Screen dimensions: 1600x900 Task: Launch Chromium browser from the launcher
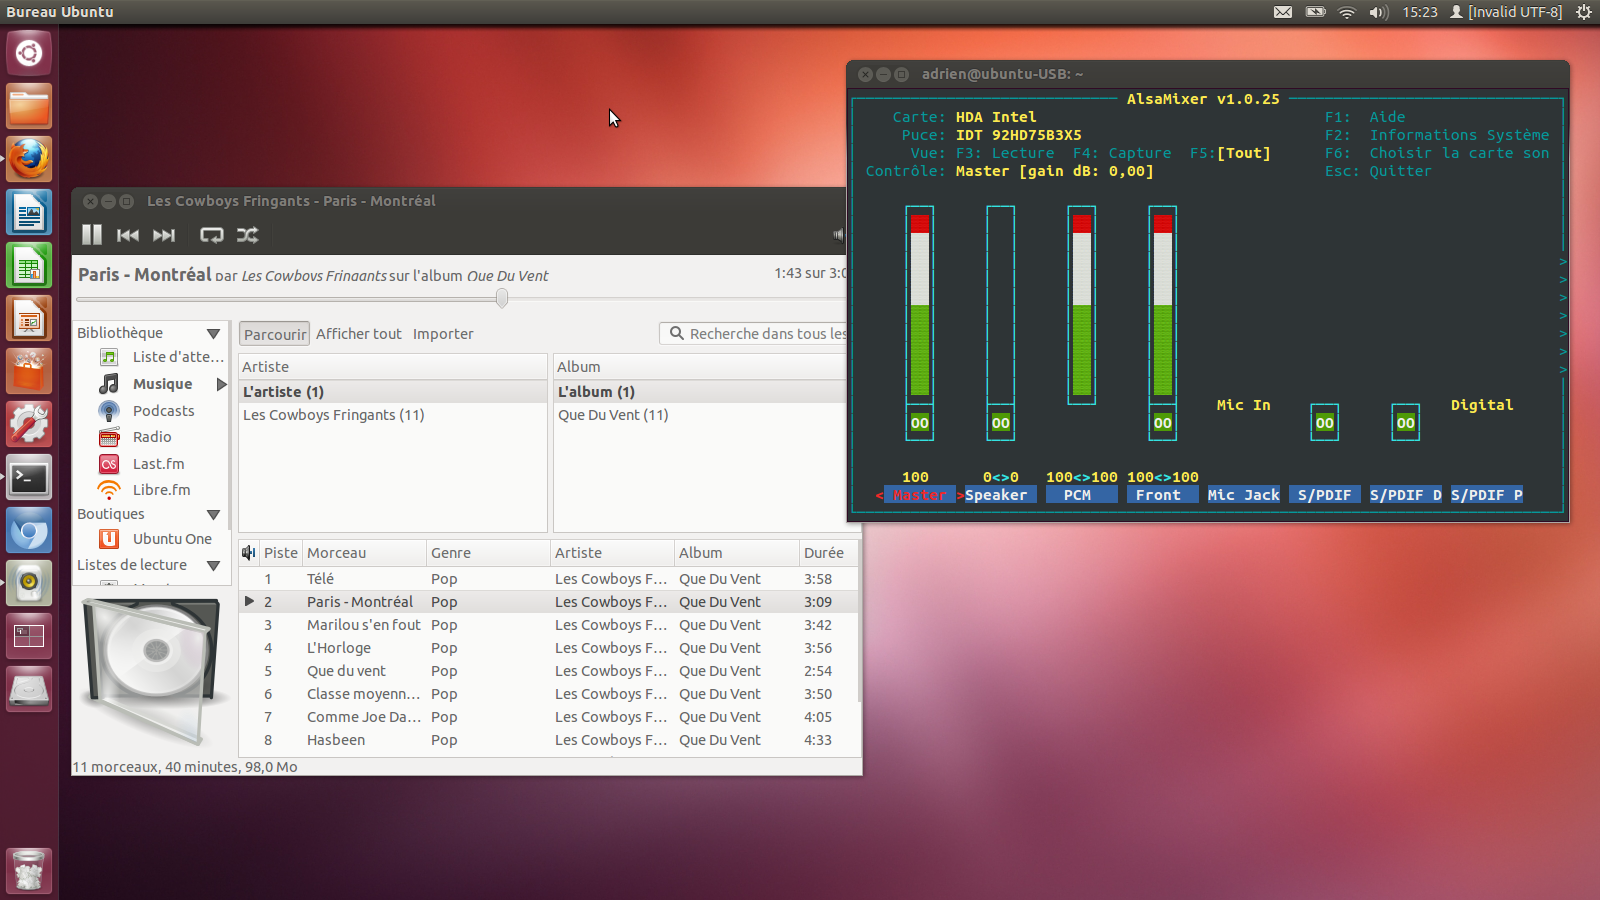(x=29, y=531)
